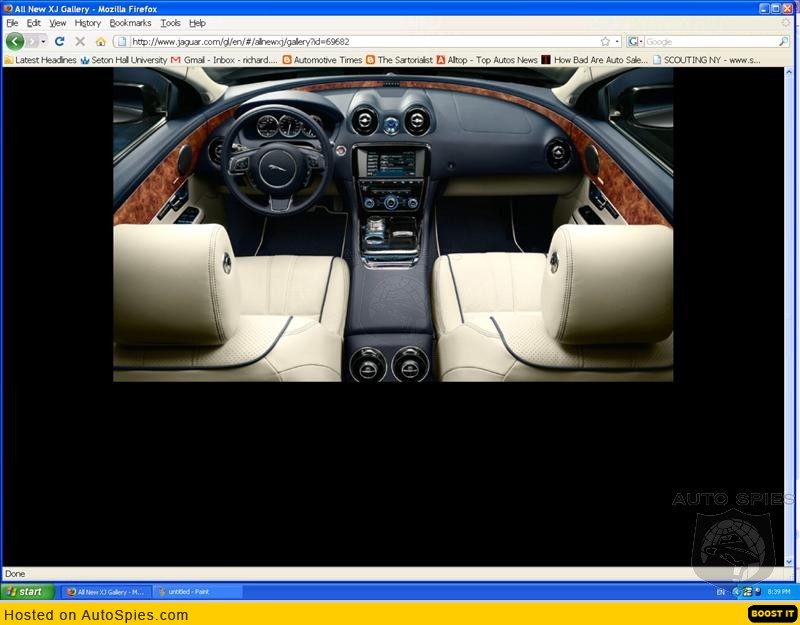Reload the Jaguar gallery page
The image size is (800, 625).
[x=60, y=41]
